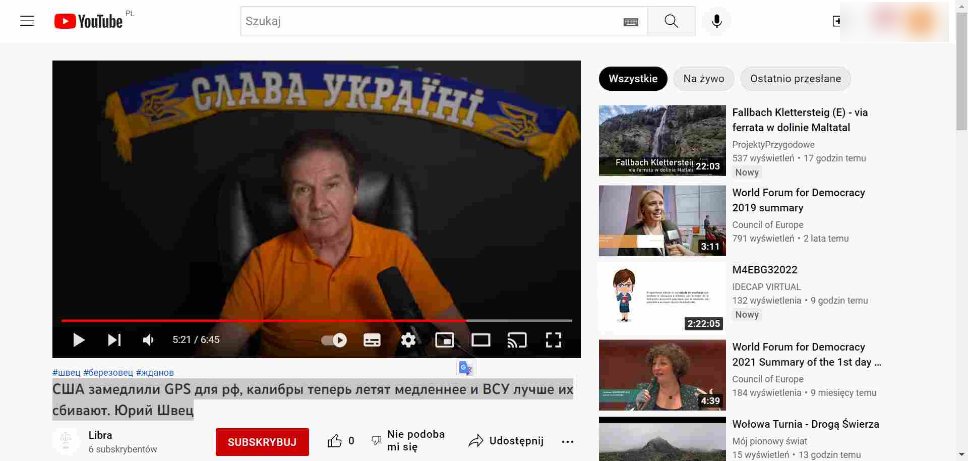Open Fallbach Klettersteig video title
The height and width of the screenshot is (461, 968).
pos(799,120)
